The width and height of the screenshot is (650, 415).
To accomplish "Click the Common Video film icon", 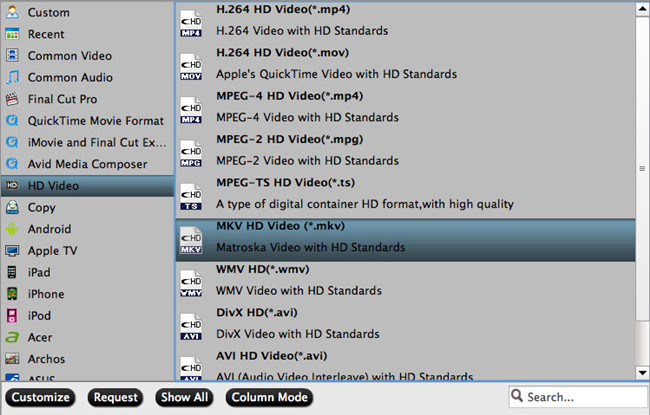I will [x=12, y=55].
